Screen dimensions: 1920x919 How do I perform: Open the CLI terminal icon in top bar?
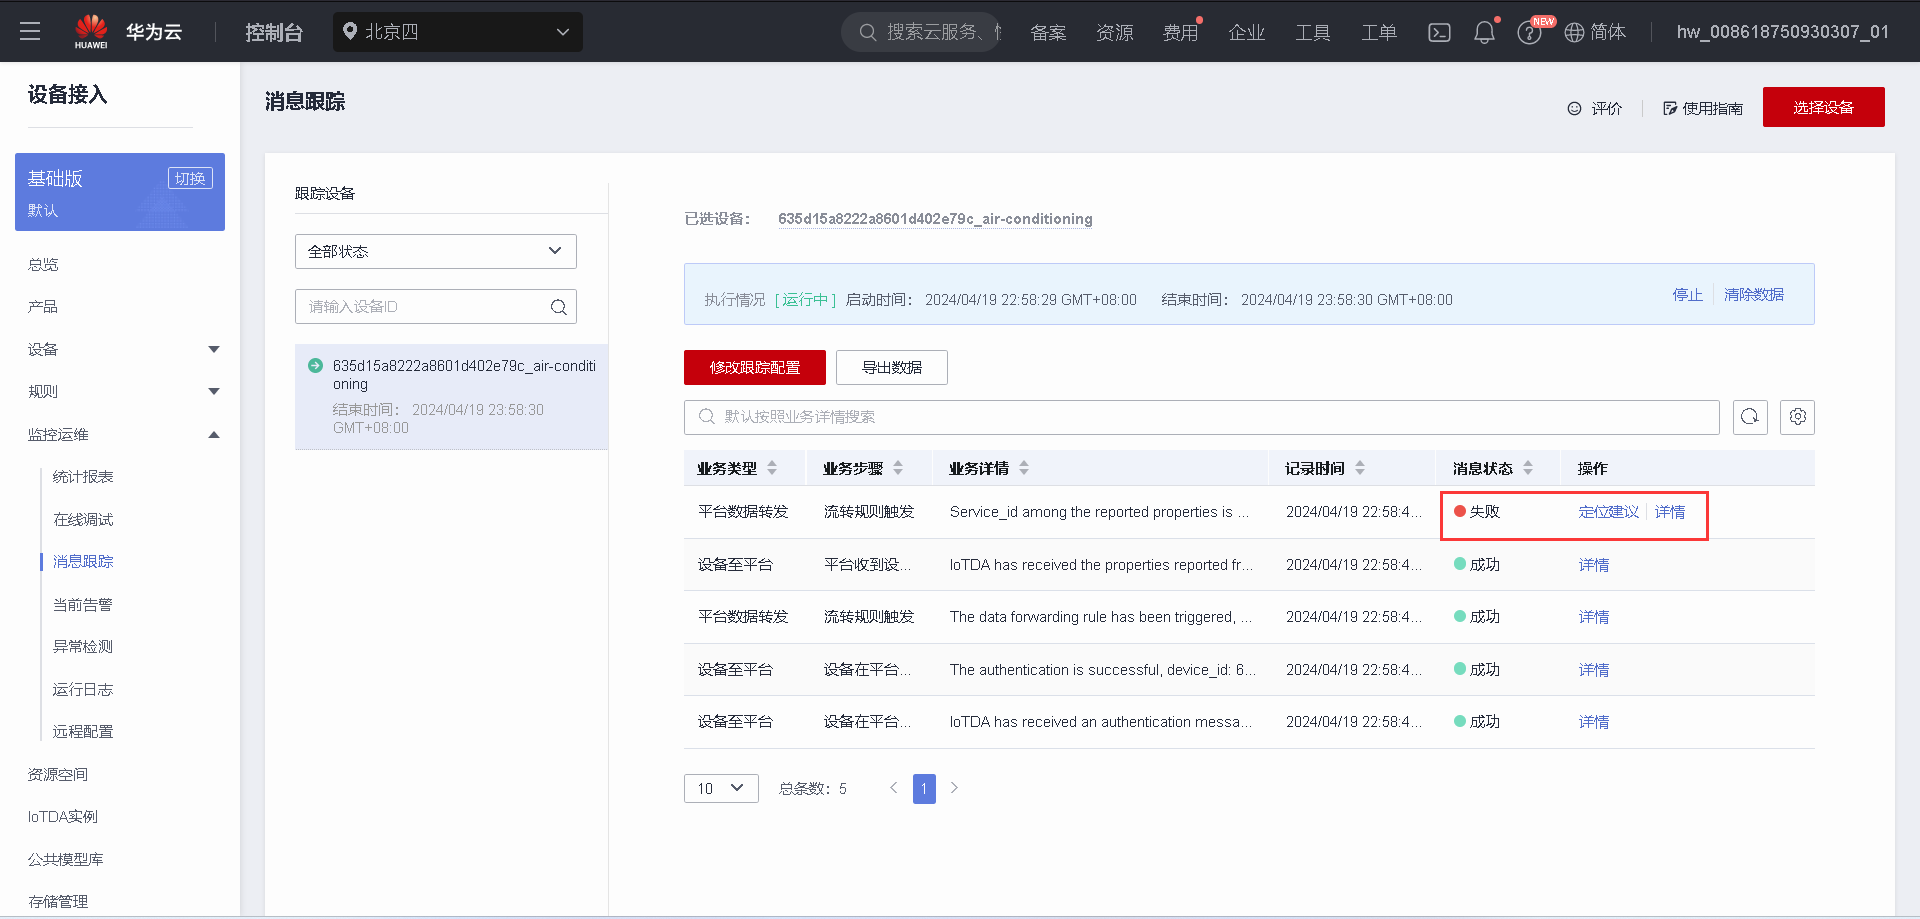coord(1439,32)
